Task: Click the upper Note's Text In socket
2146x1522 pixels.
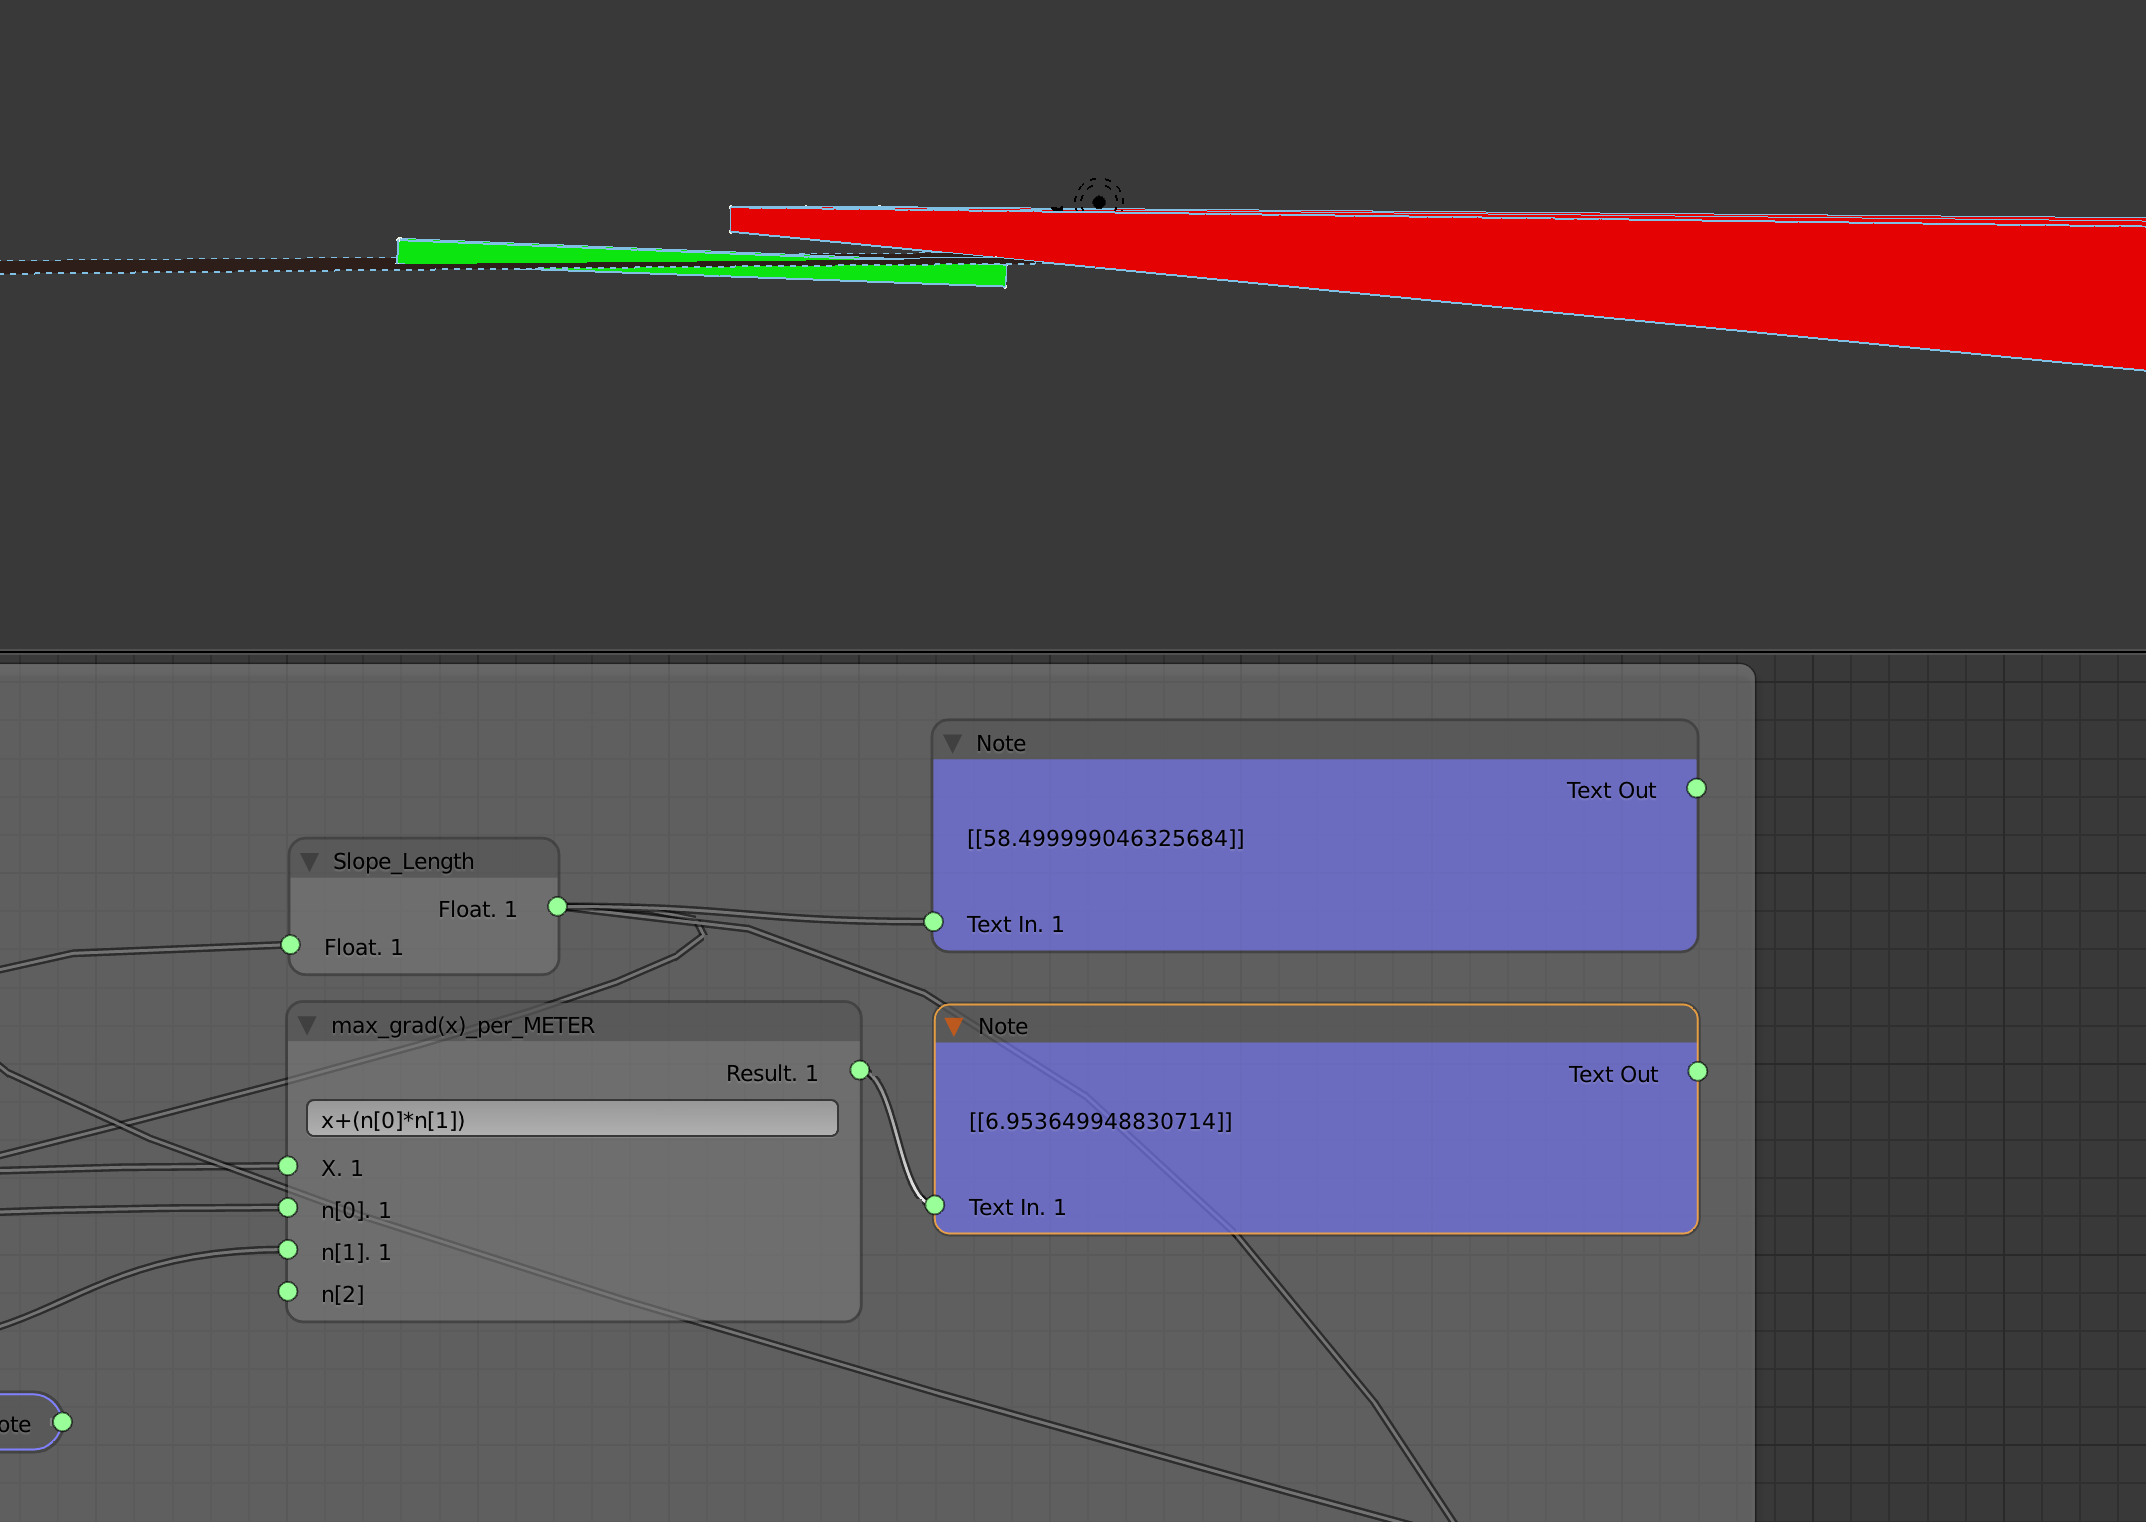Action: [934, 922]
